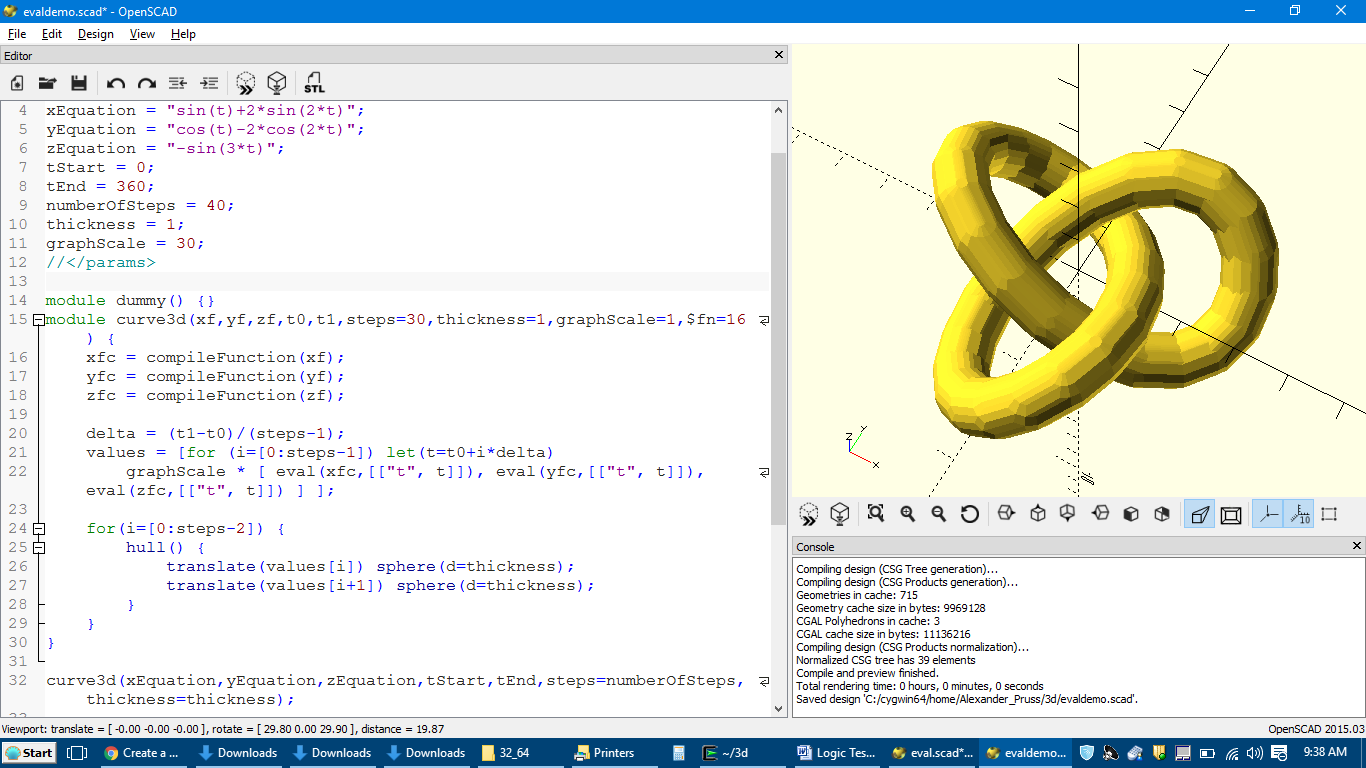This screenshot has width=1366, height=768.
Task: Click the Undo arrow in editor toolbar
Action: coord(116,83)
